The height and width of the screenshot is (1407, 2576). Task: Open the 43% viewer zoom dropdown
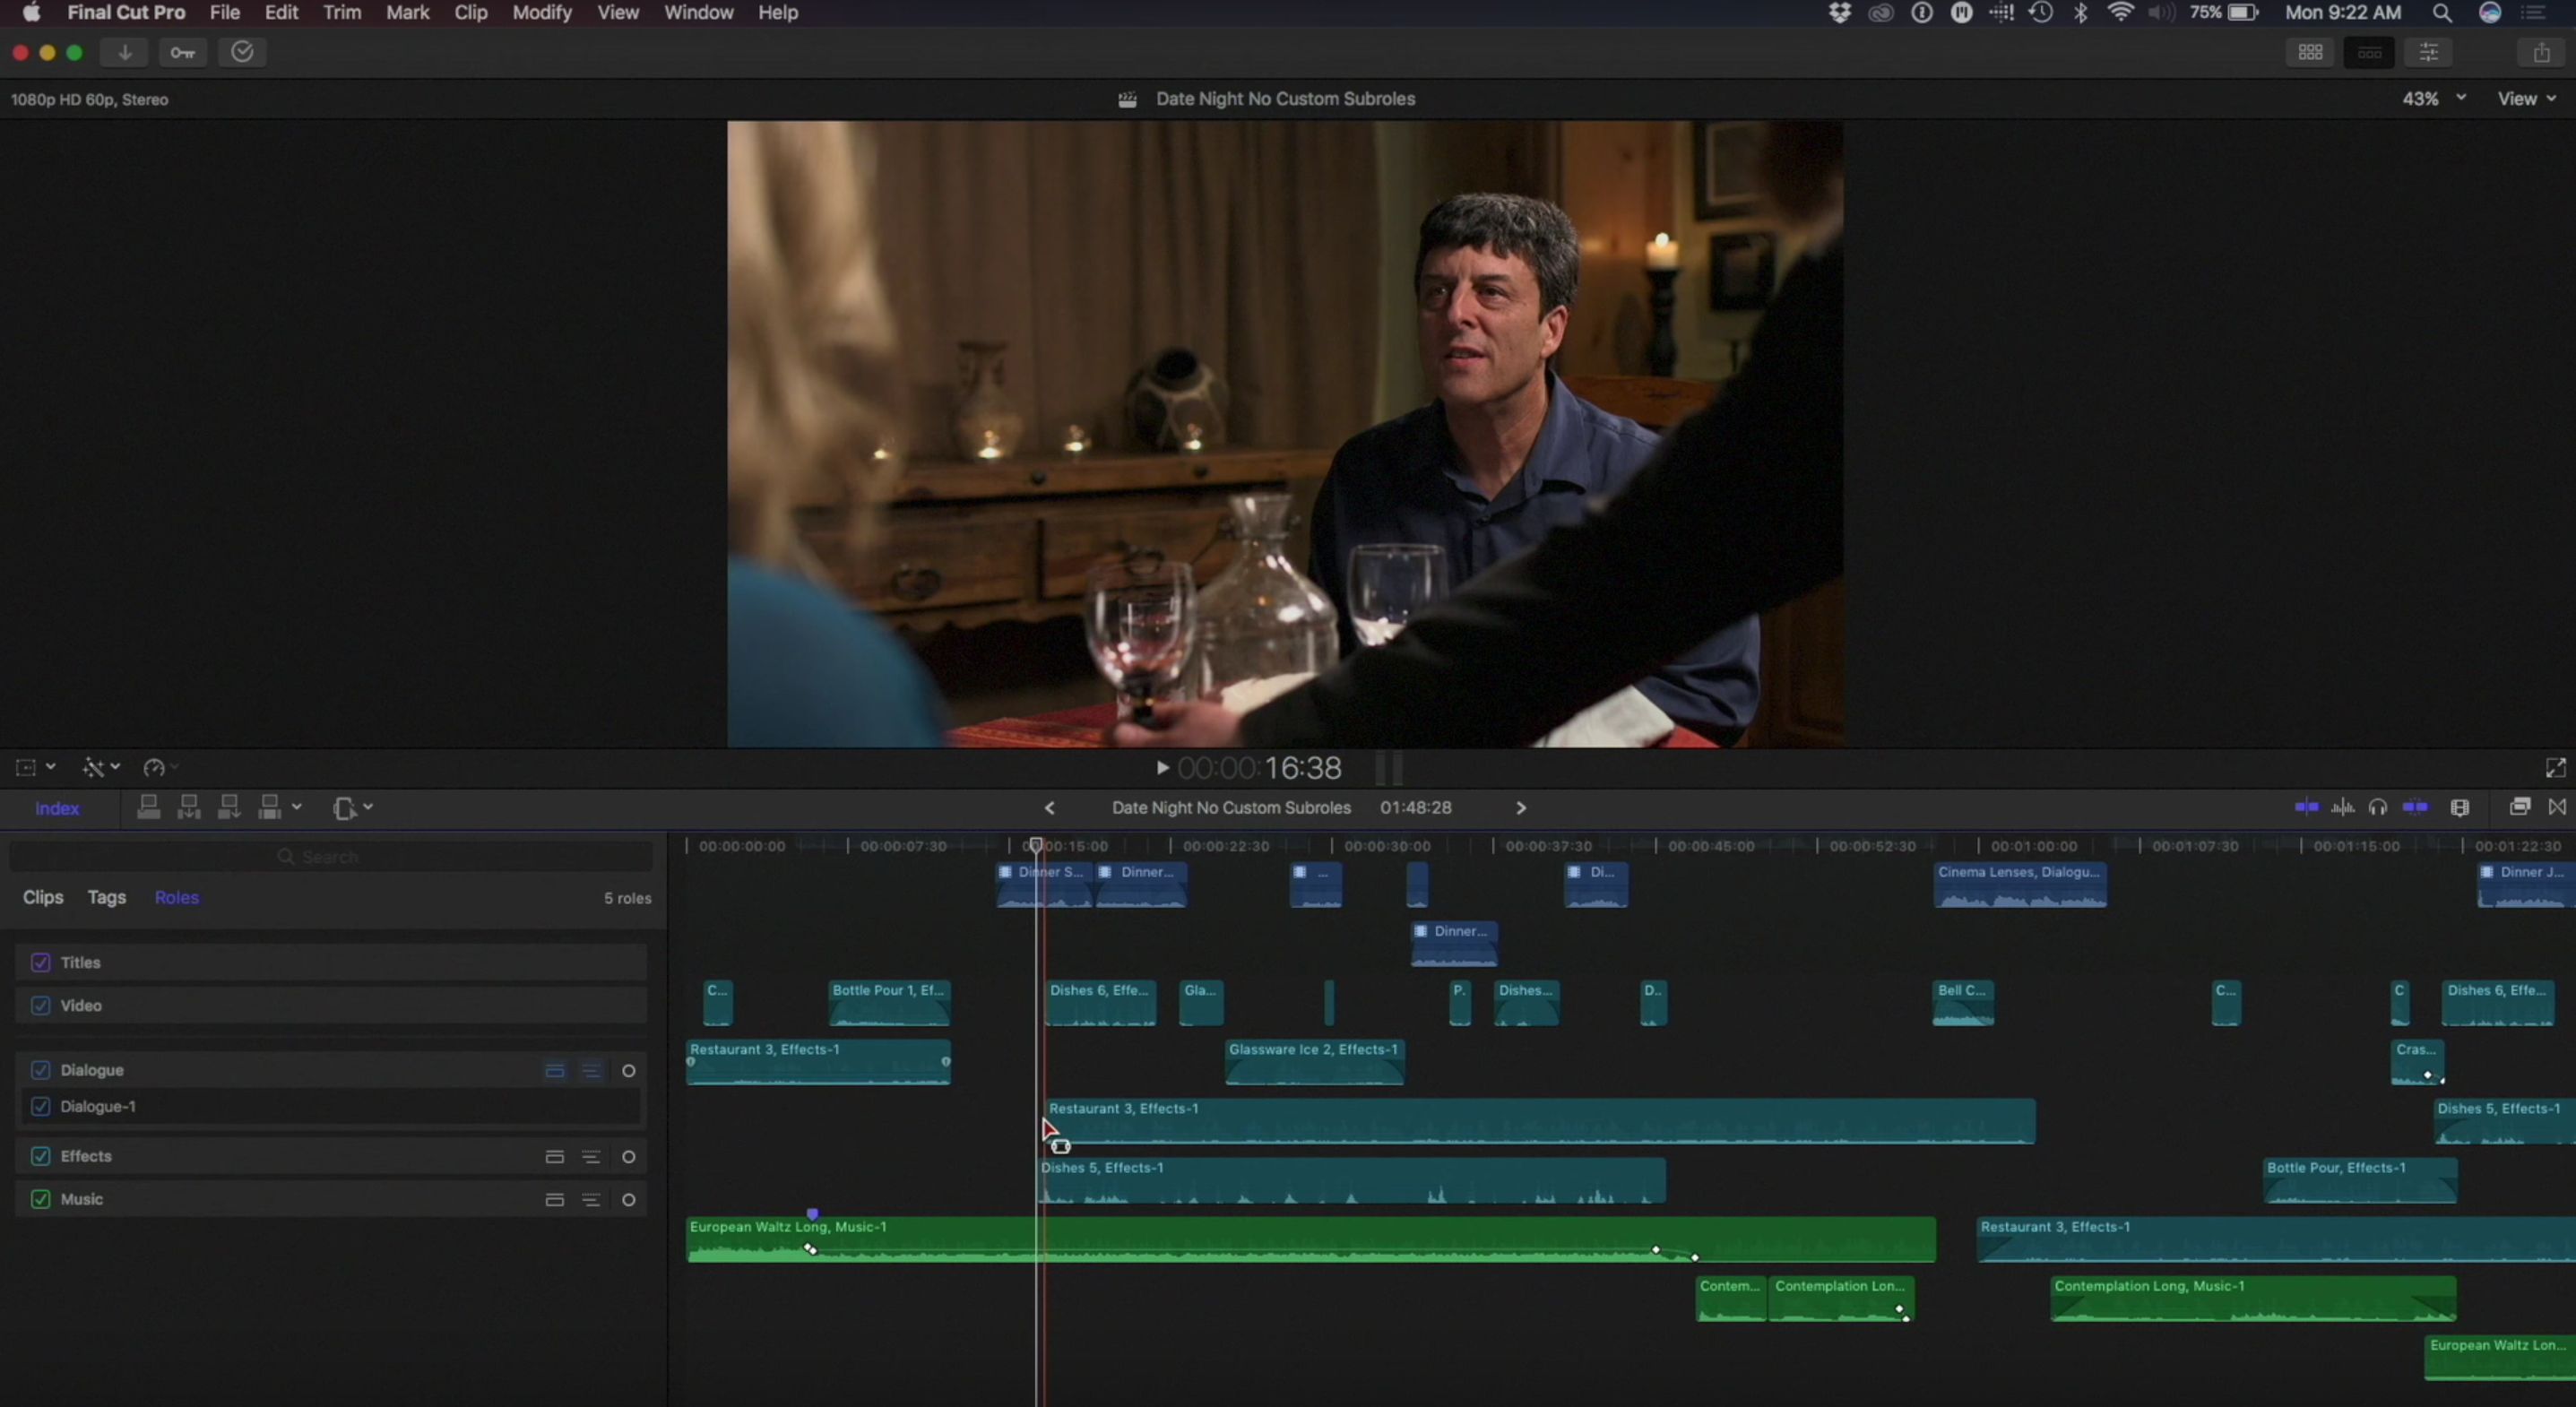coord(2433,98)
